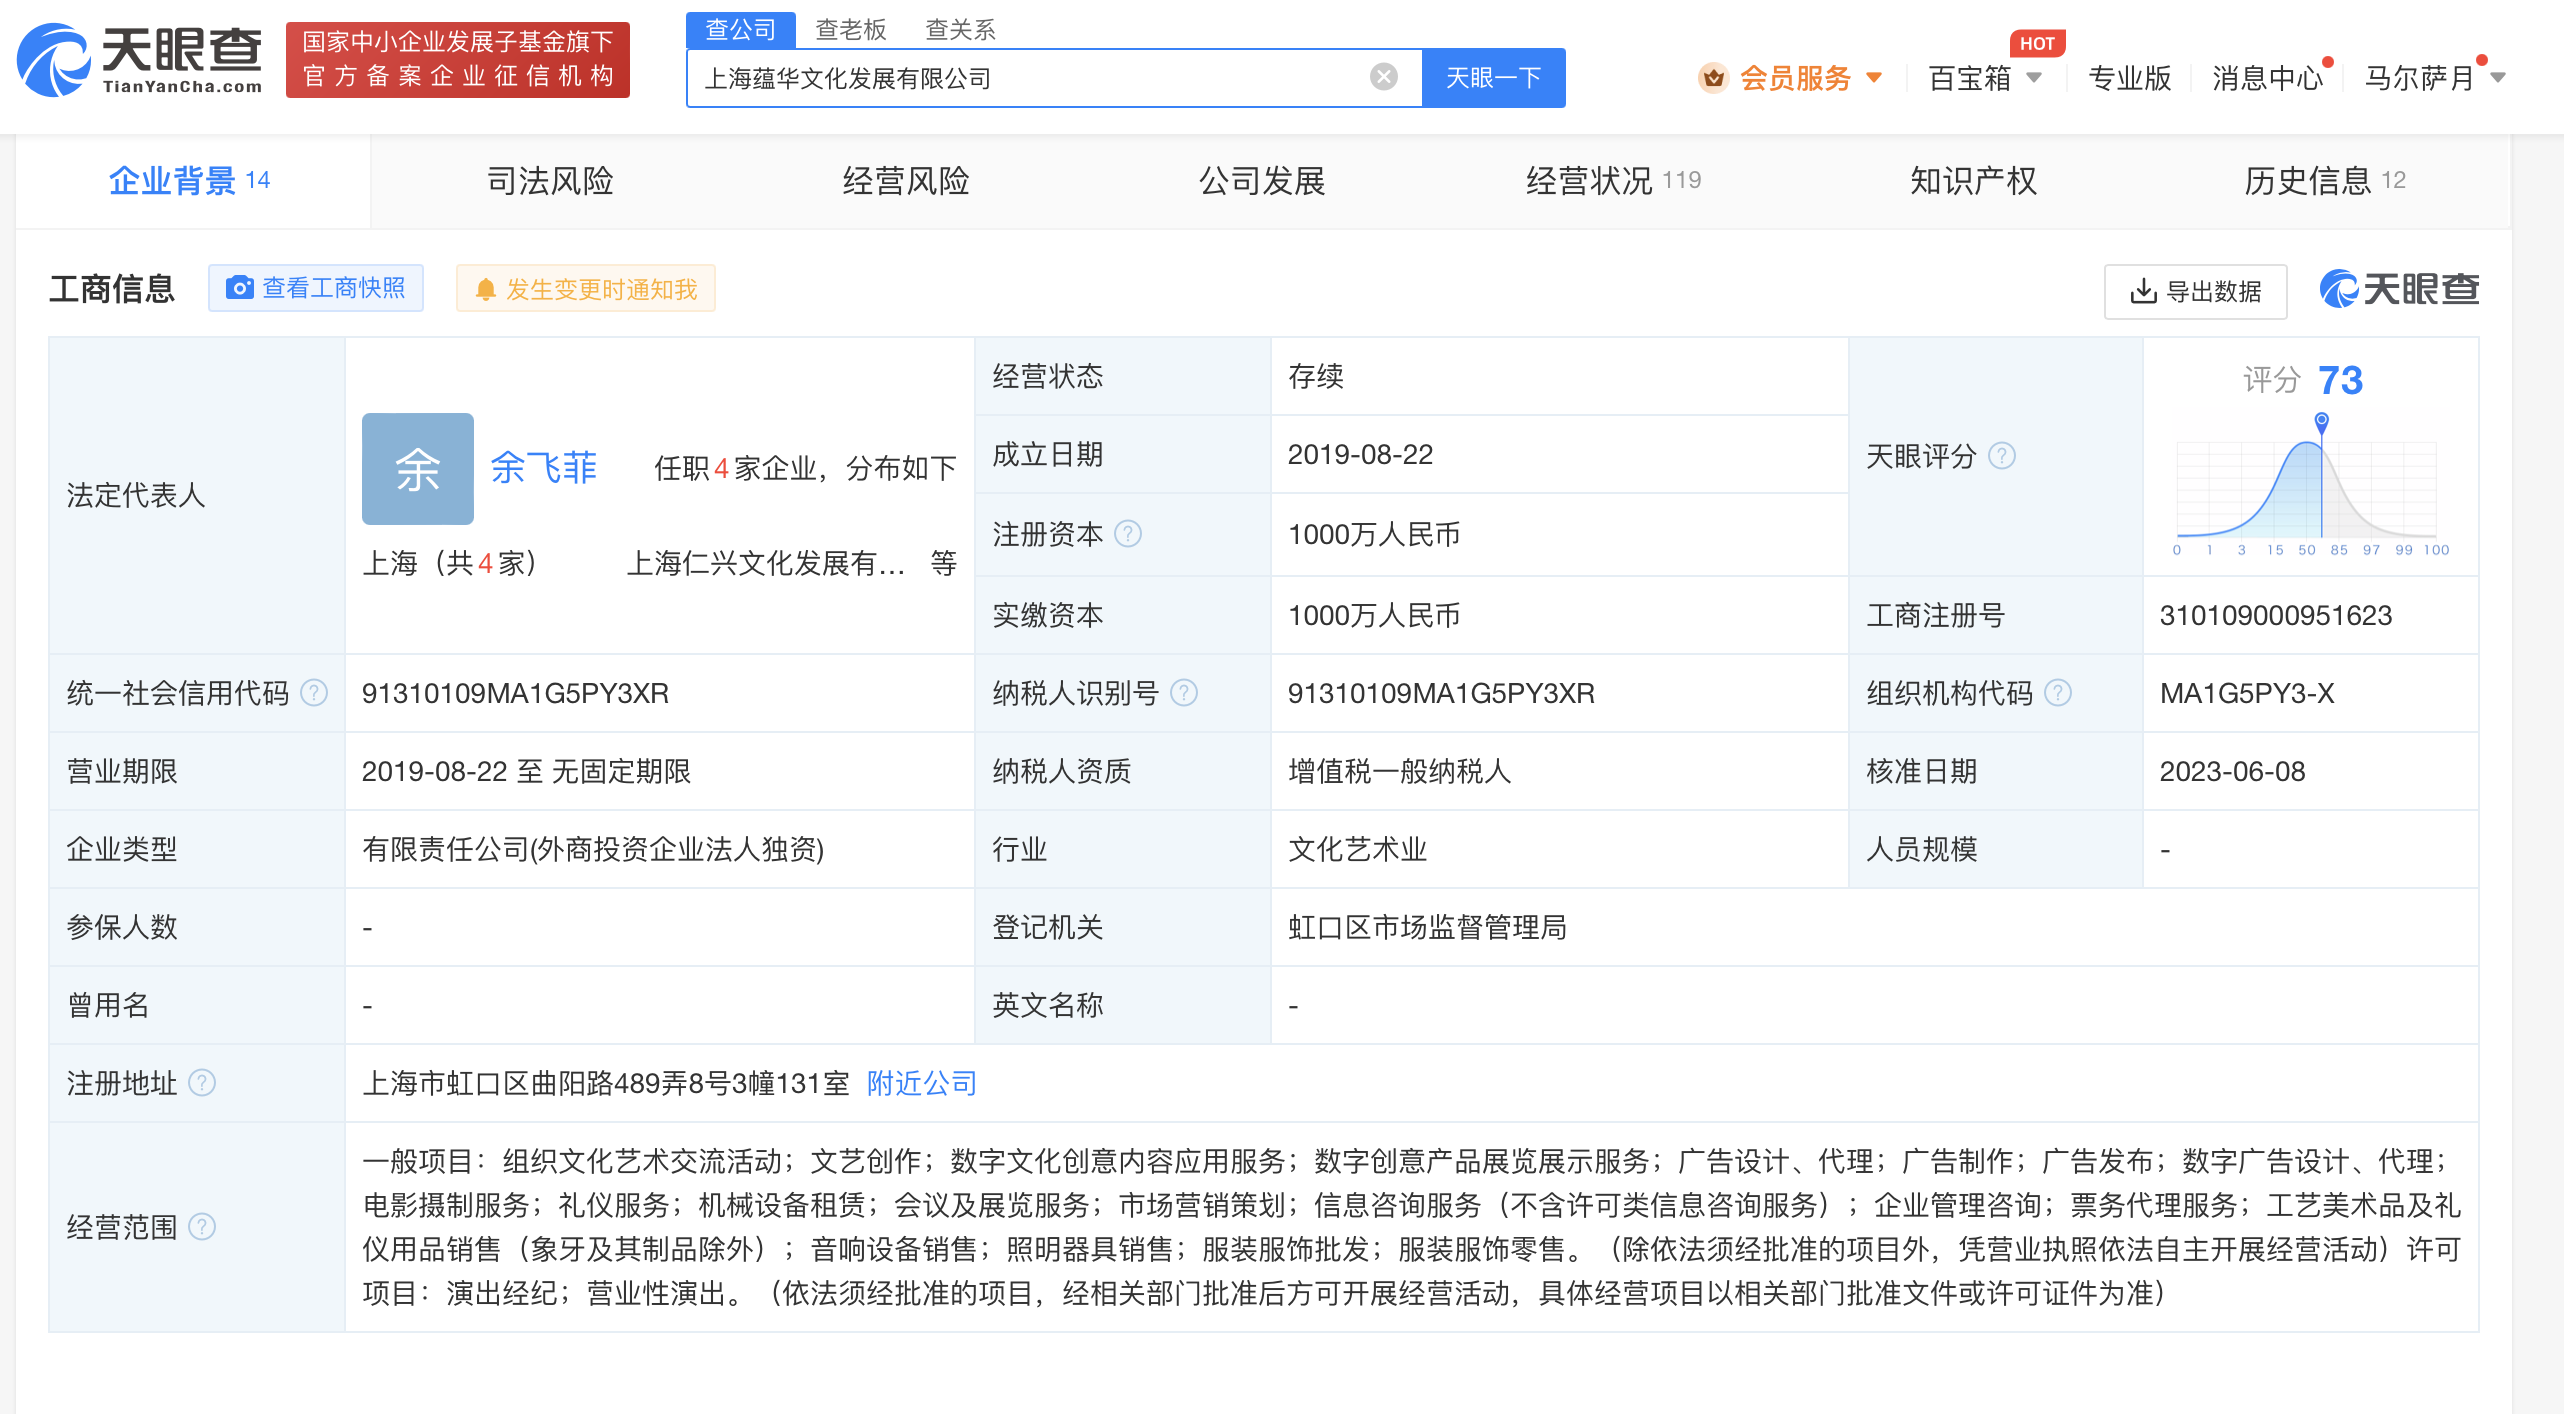Select the 查公司 search tab
Image resolution: width=2564 pixels, height=1414 pixels.
[740, 29]
